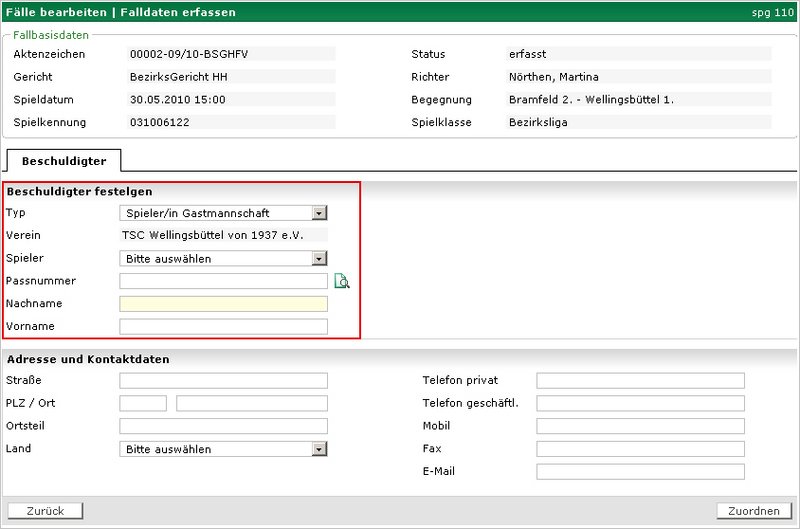The height and width of the screenshot is (529, 800).
Task: Click the Ort city field
Action: (x=251, y=404)
